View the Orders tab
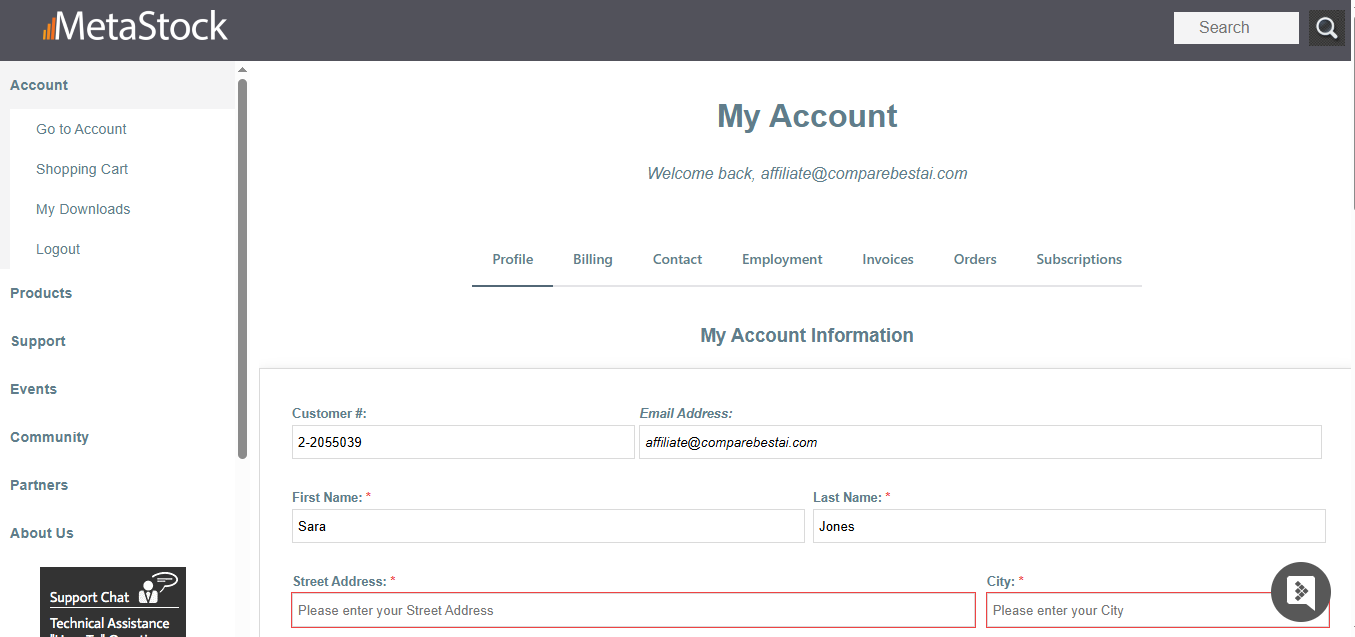 975,260
